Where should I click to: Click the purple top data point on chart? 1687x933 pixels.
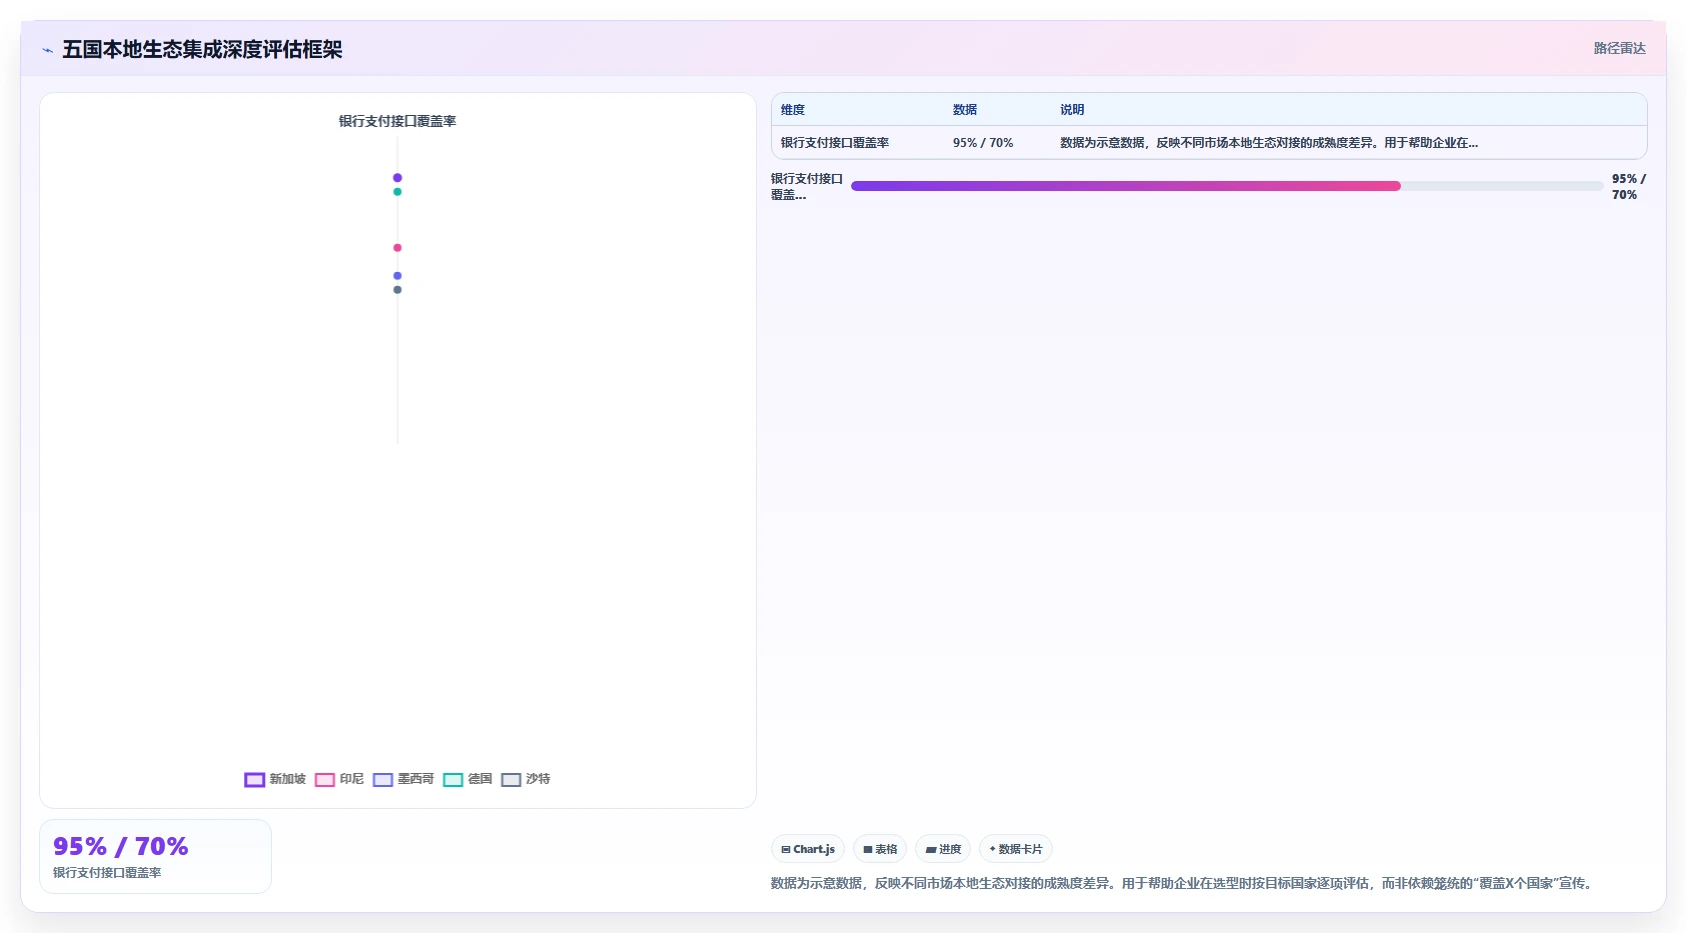(x=397, y=178)
